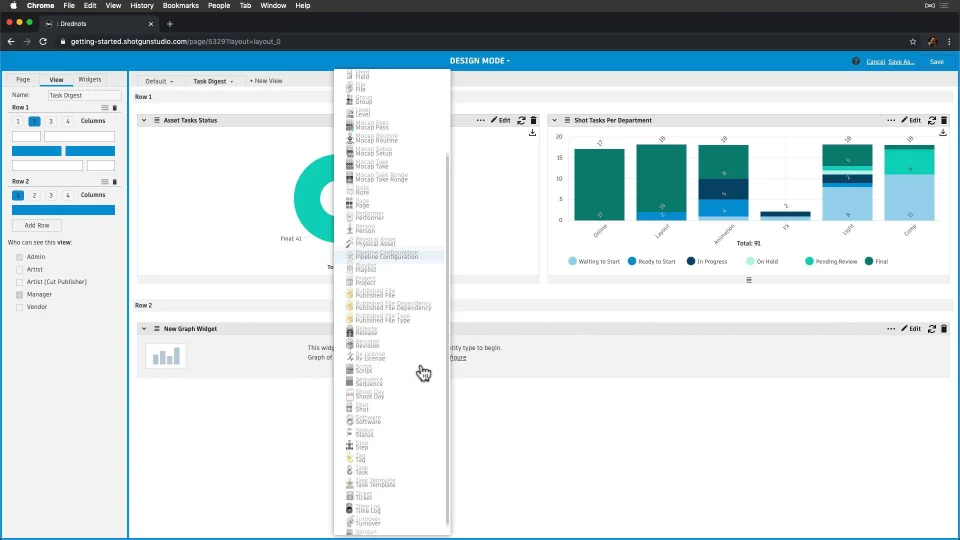Collapse the New Graph Widget
This screenshot has height=540, width=960.
click(x=144, y=329)
